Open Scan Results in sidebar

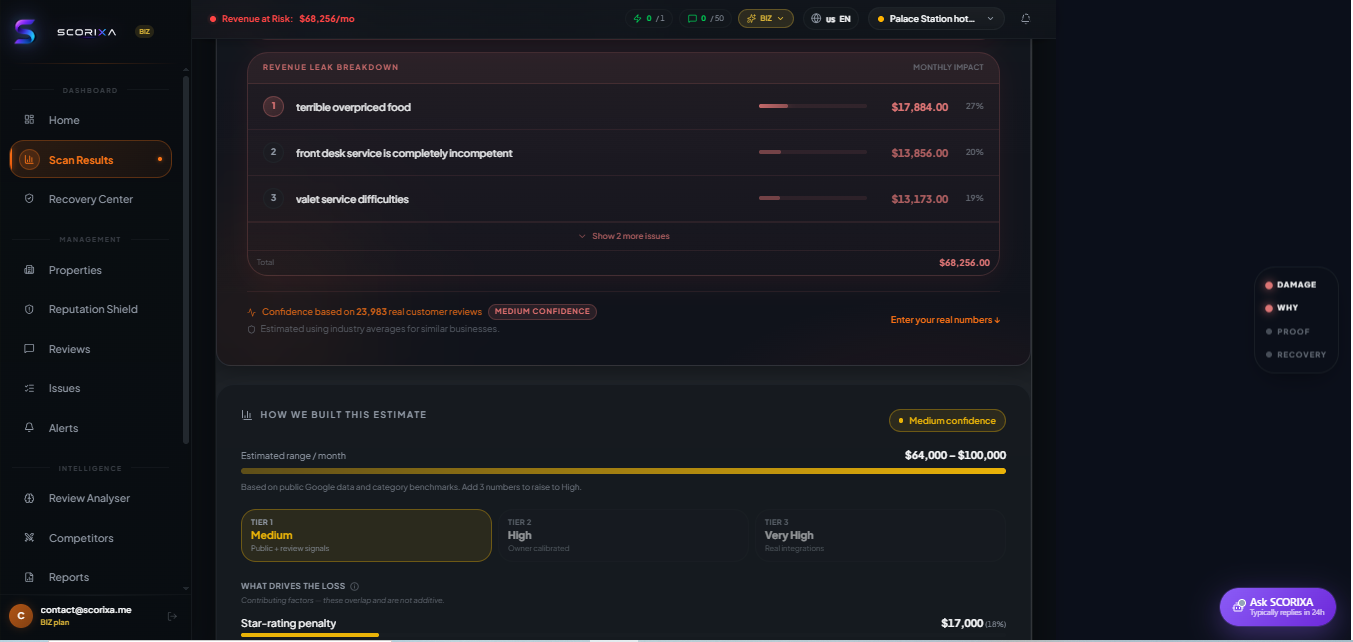pos(91,159)
